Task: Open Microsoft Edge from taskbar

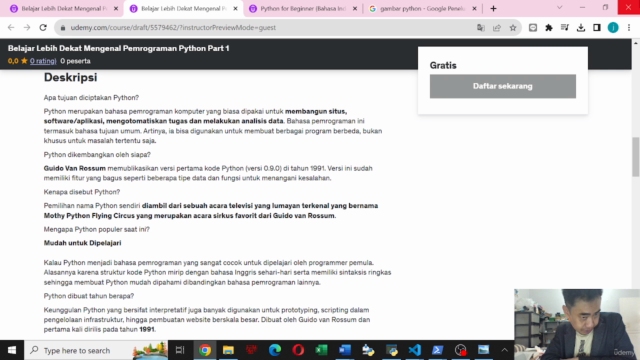Action: [275, 350]
